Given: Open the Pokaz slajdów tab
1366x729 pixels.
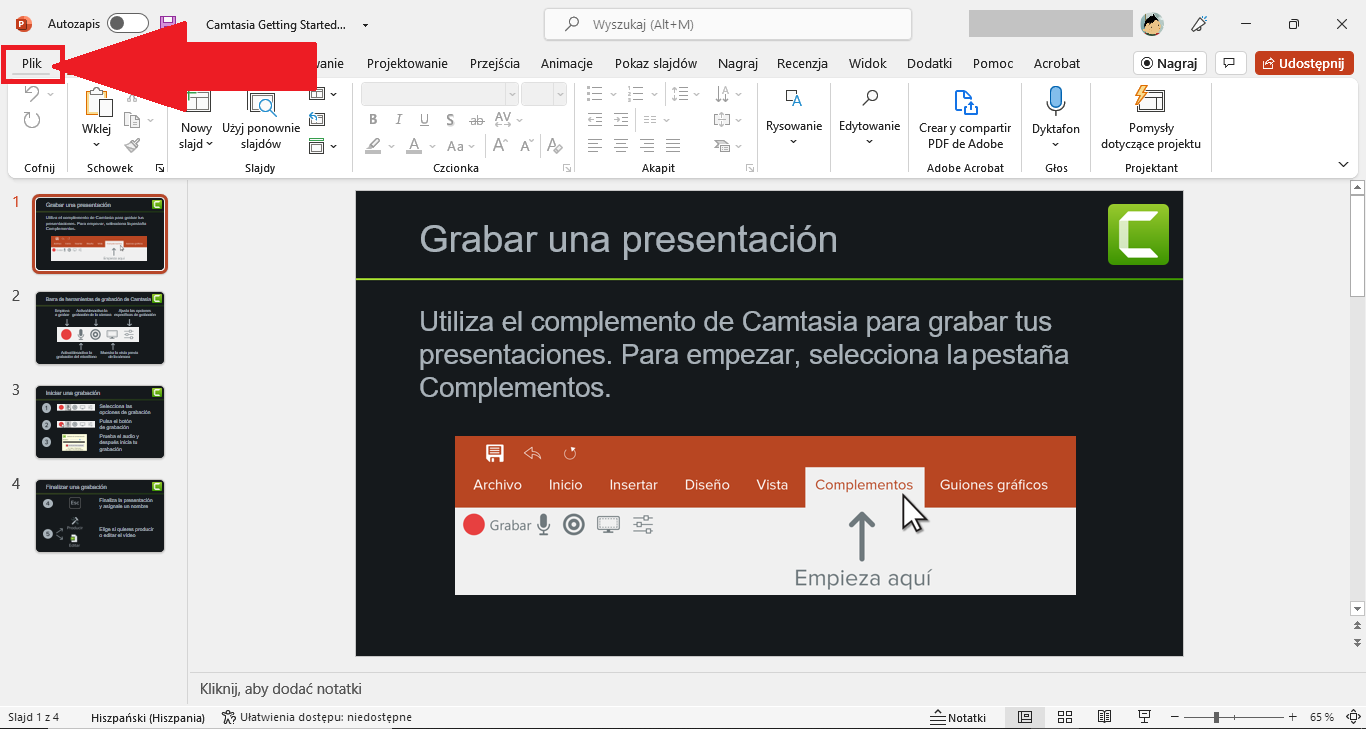Looking at the screenshot, I should 656,63.
